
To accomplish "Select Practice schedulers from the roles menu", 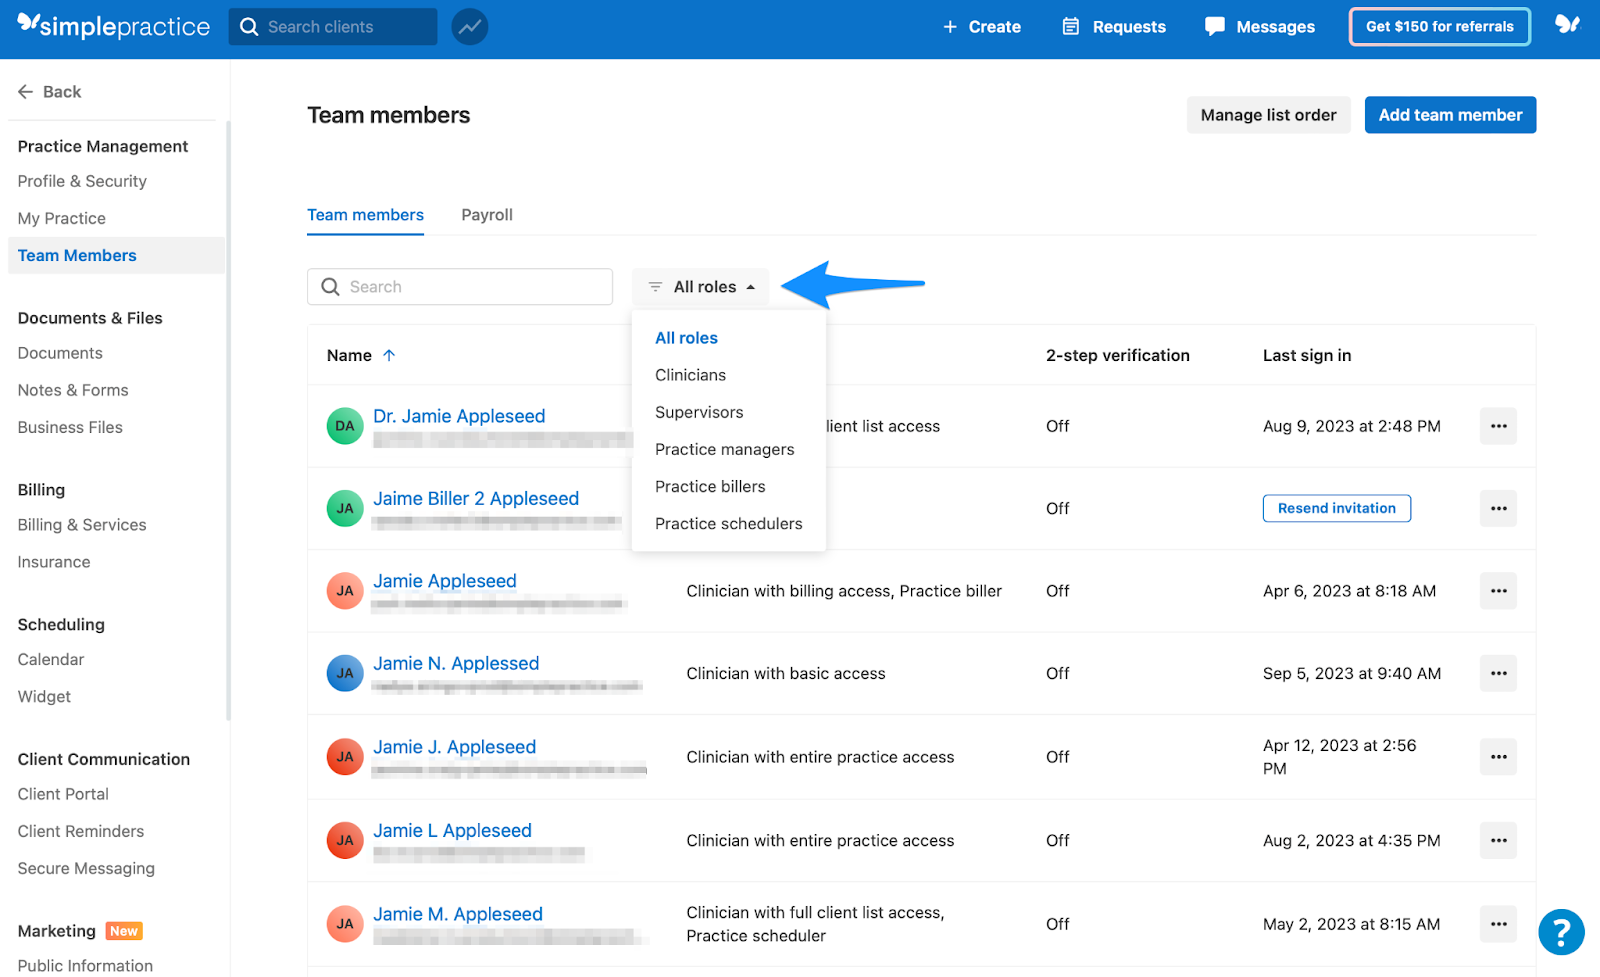I will [x=728, y=523].
